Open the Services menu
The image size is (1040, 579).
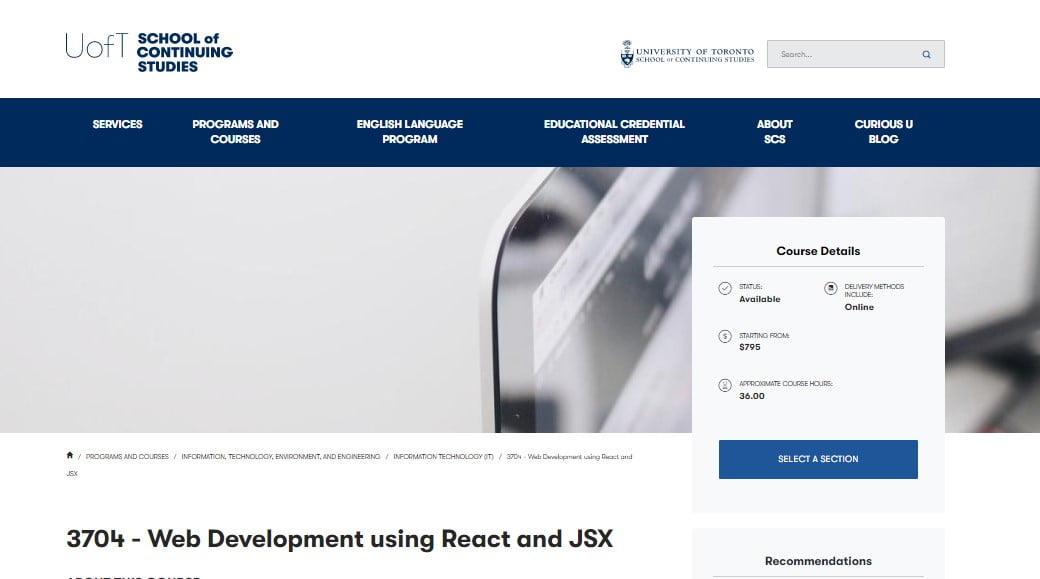click(117, 124)
